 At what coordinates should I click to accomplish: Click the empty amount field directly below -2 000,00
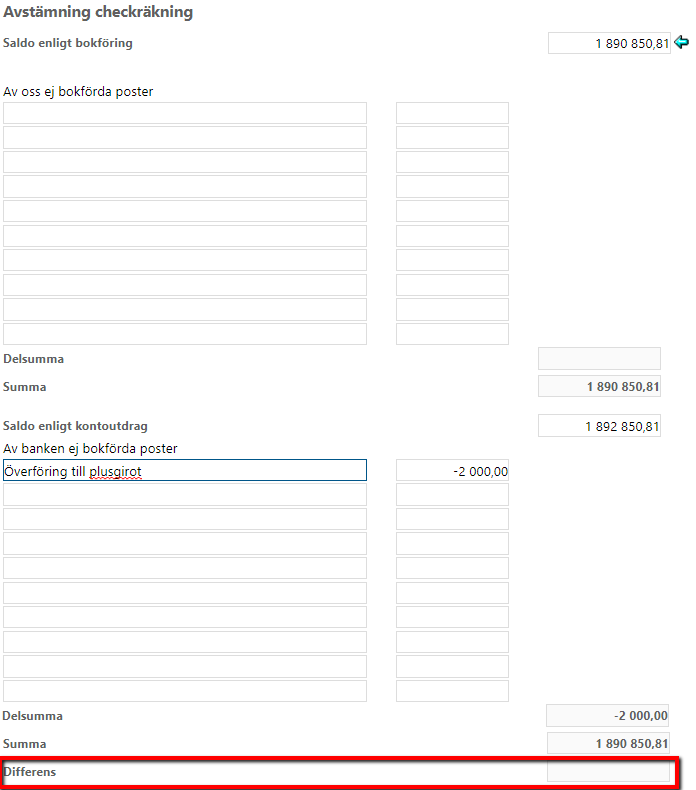pyautogui.click(x=452, y=495)
